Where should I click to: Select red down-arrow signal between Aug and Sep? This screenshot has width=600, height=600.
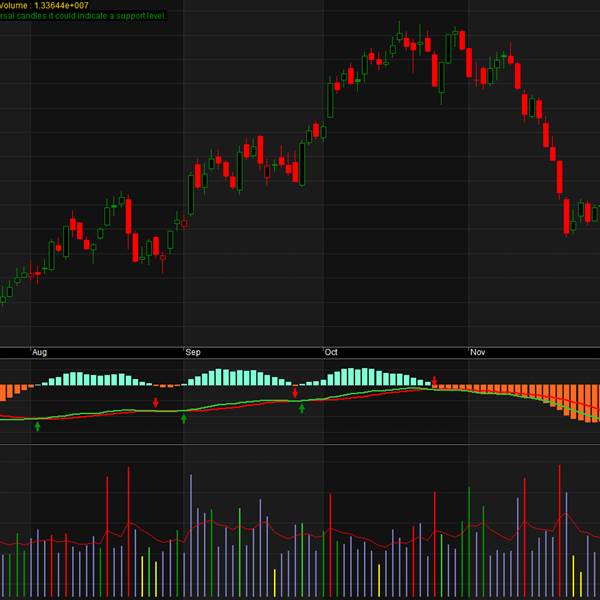click(x=155, y=402)
